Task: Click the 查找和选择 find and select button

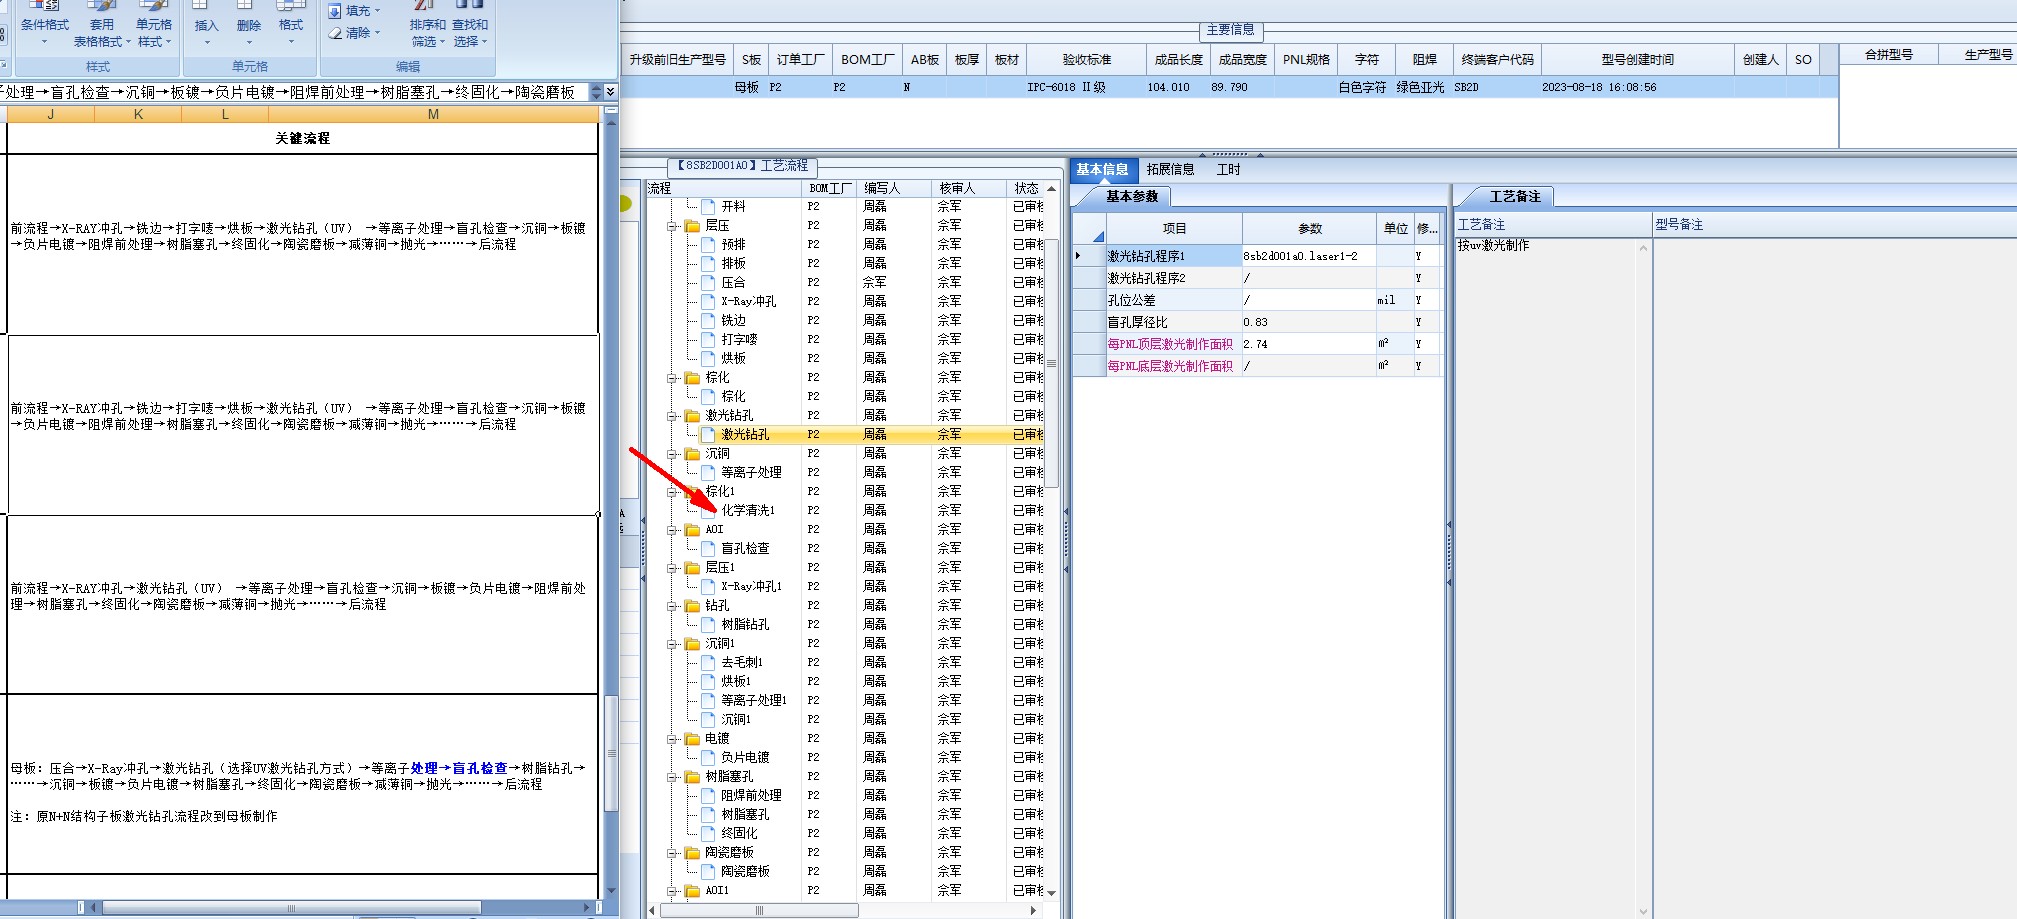Action: 470,25
